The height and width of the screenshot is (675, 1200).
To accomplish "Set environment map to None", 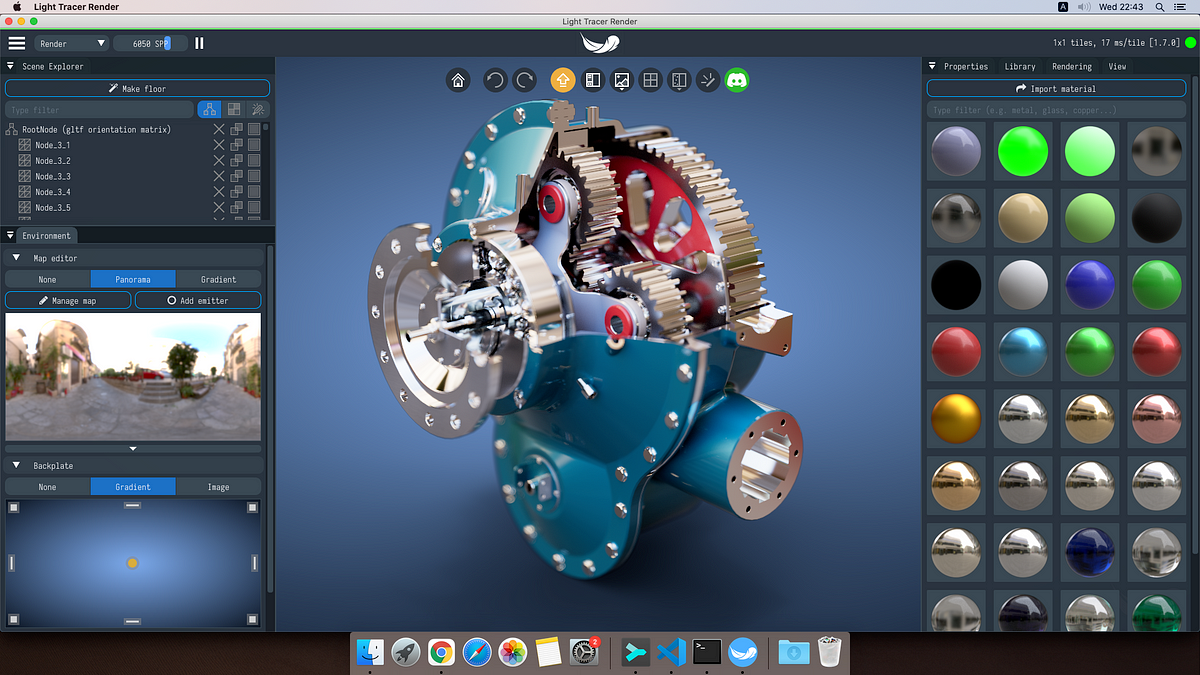I will click(47, 279).
